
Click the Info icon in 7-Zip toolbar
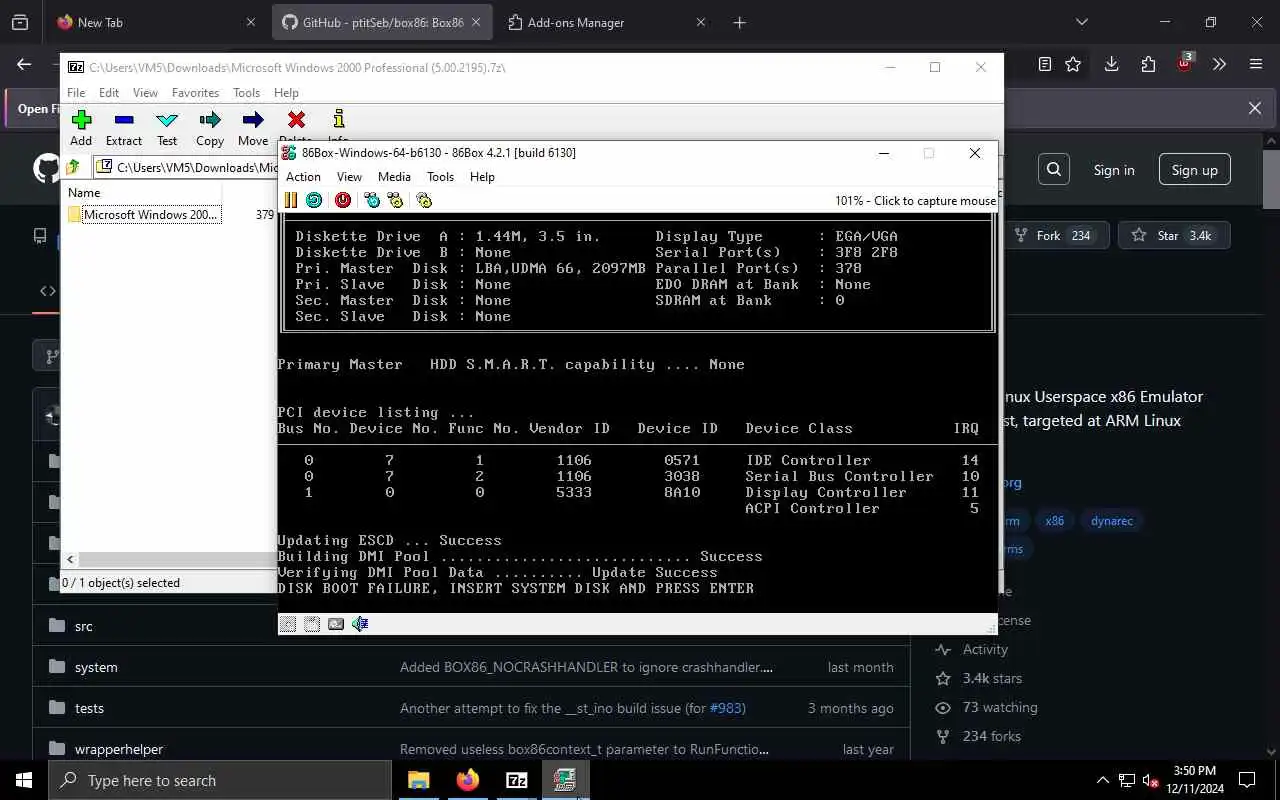point(339,120)
